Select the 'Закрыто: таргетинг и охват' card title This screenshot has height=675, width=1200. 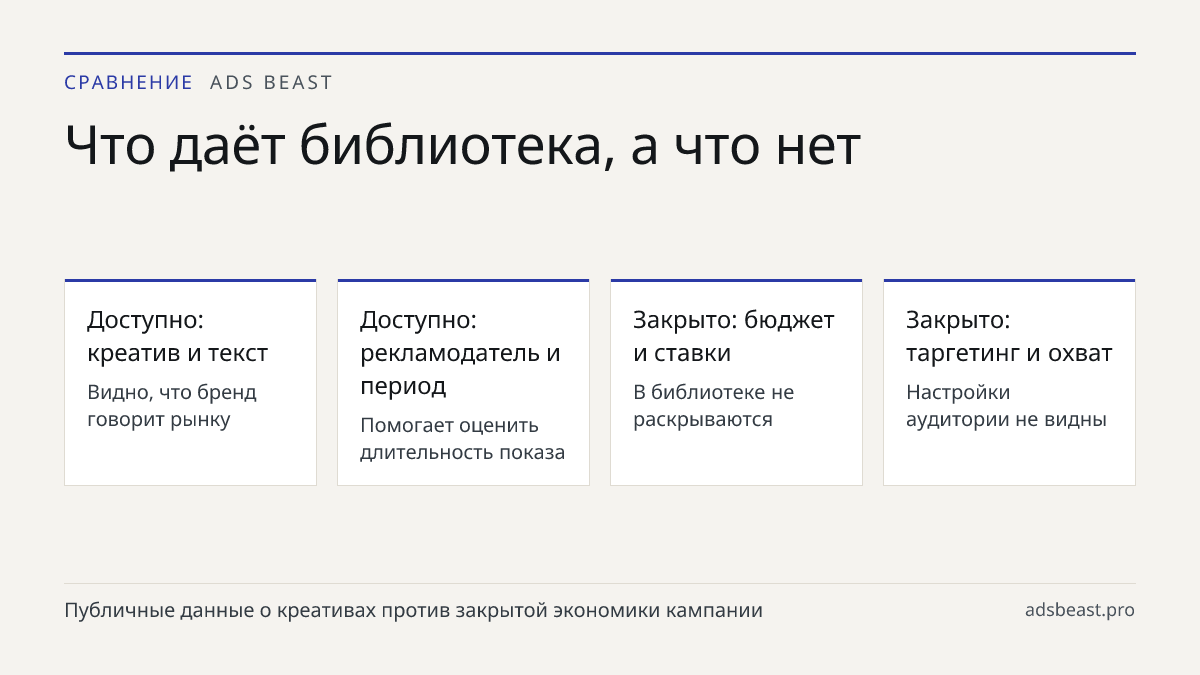[1009, 337]
